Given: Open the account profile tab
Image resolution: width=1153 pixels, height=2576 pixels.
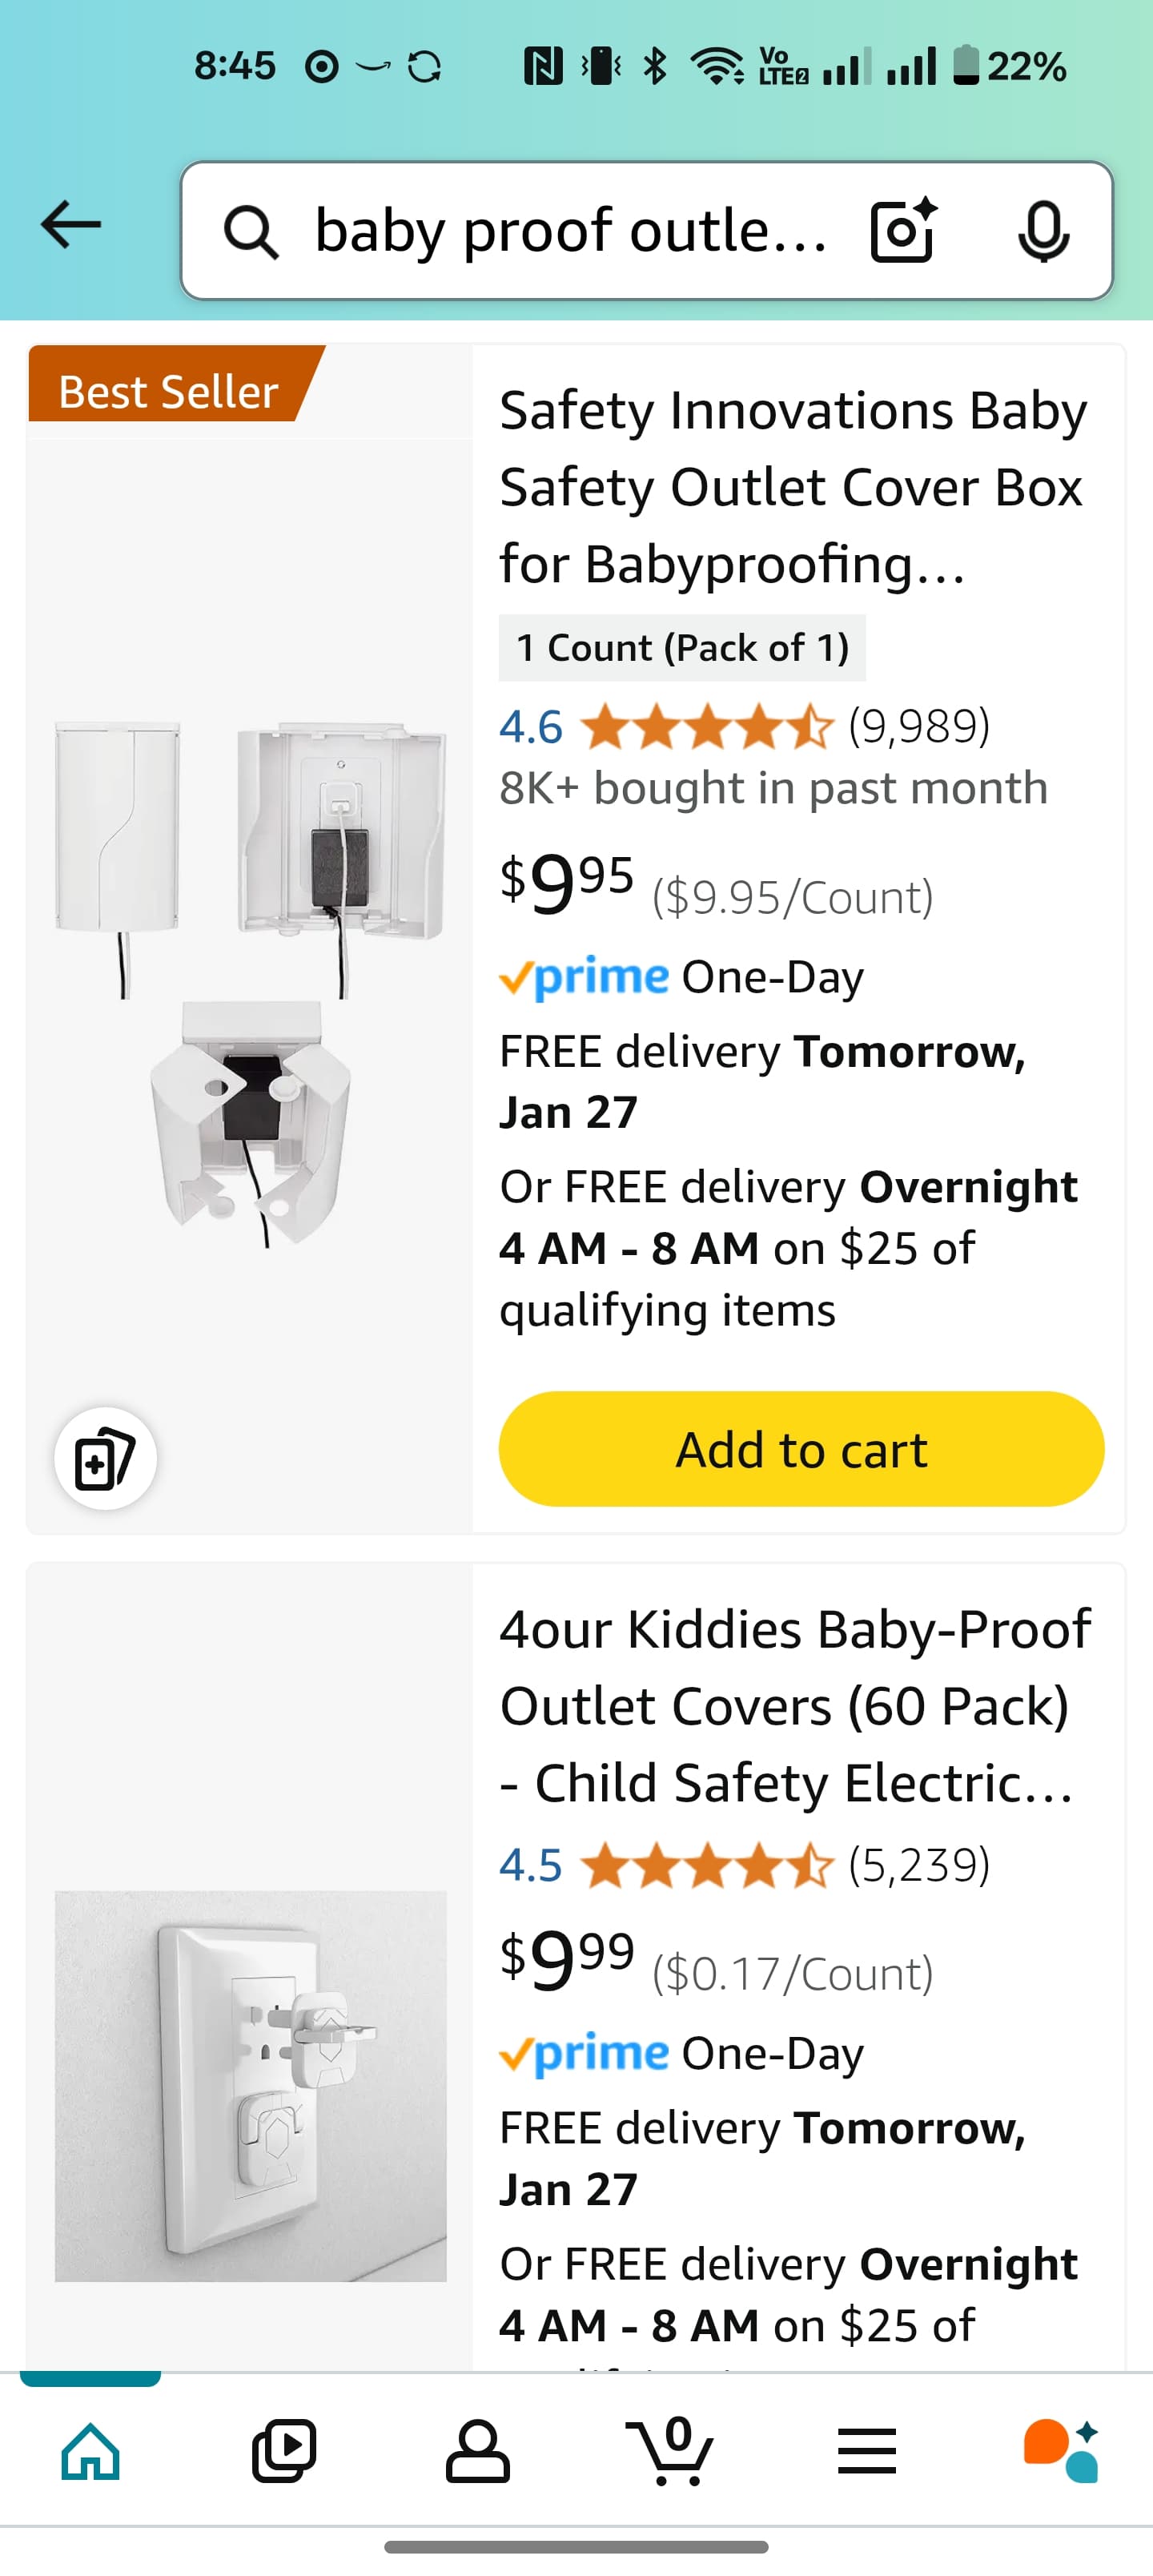Looking at the screenshot, I should coord(477,2451).
